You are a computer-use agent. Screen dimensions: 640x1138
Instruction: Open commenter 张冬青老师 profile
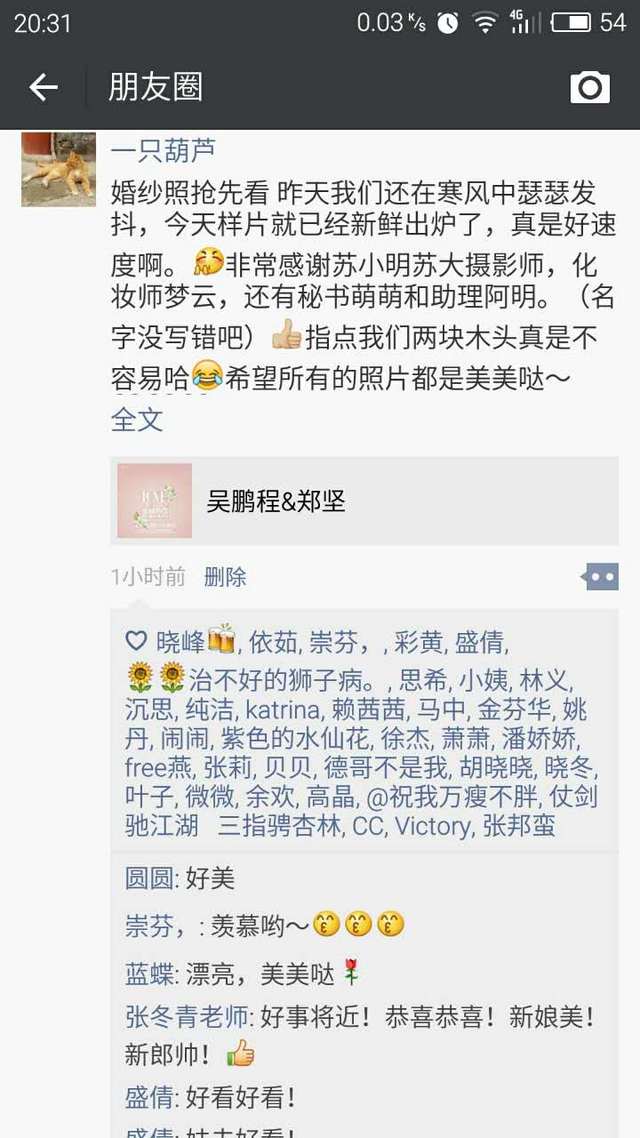pos(186,1018)
